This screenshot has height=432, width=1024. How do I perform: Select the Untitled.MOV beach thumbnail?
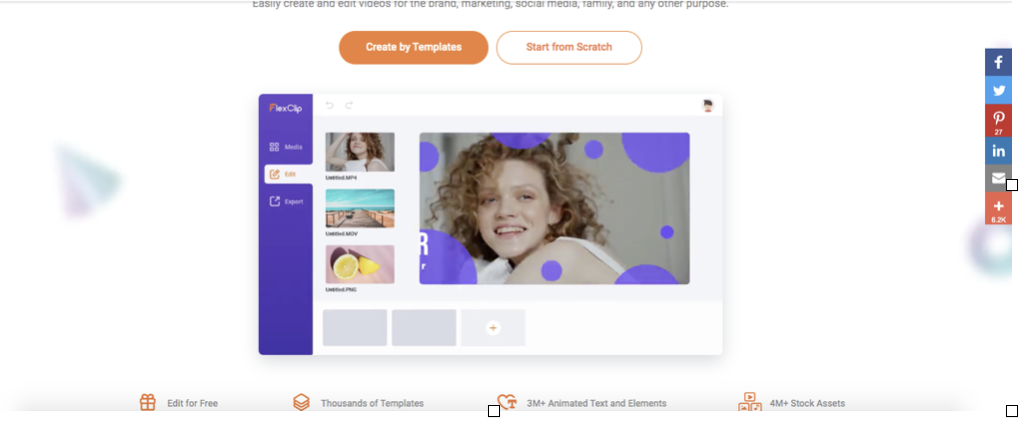coord(360,208)
